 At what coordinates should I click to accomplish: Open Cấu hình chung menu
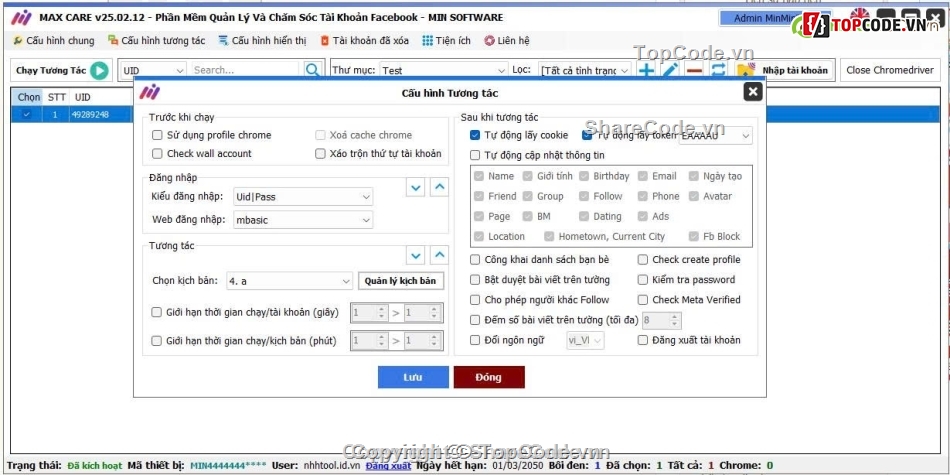pos(54,41)
